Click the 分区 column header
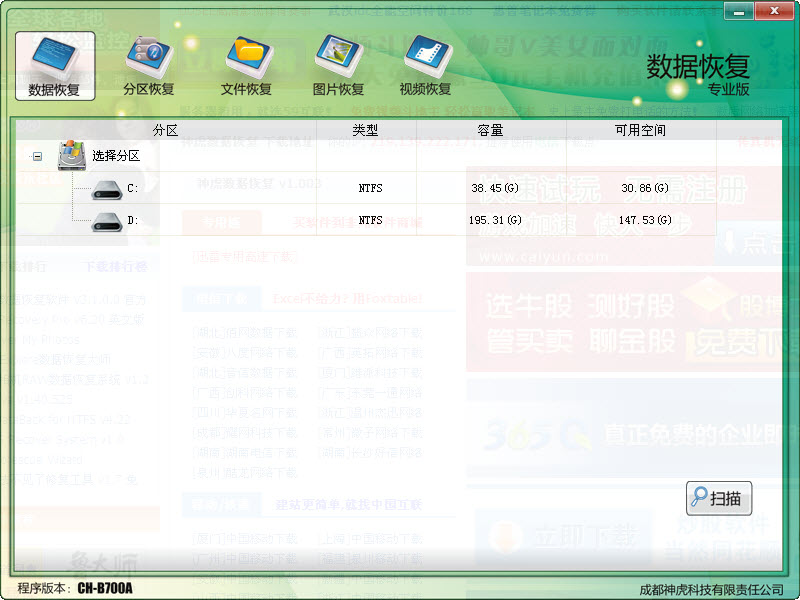 point(165,131)
